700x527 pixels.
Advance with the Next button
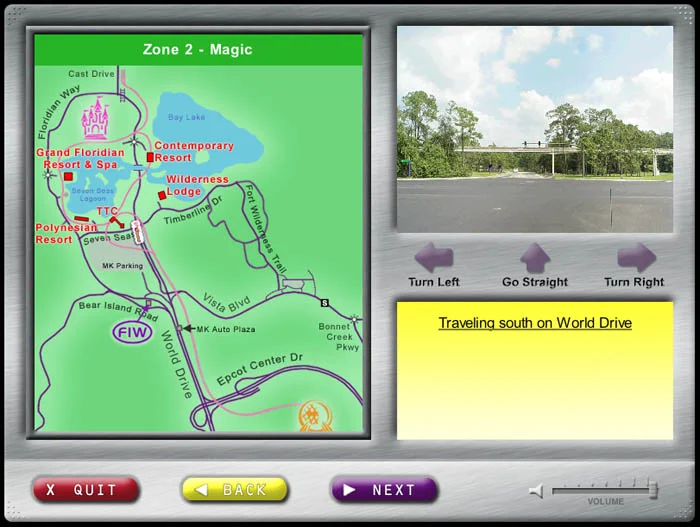(x=384, y=490)
